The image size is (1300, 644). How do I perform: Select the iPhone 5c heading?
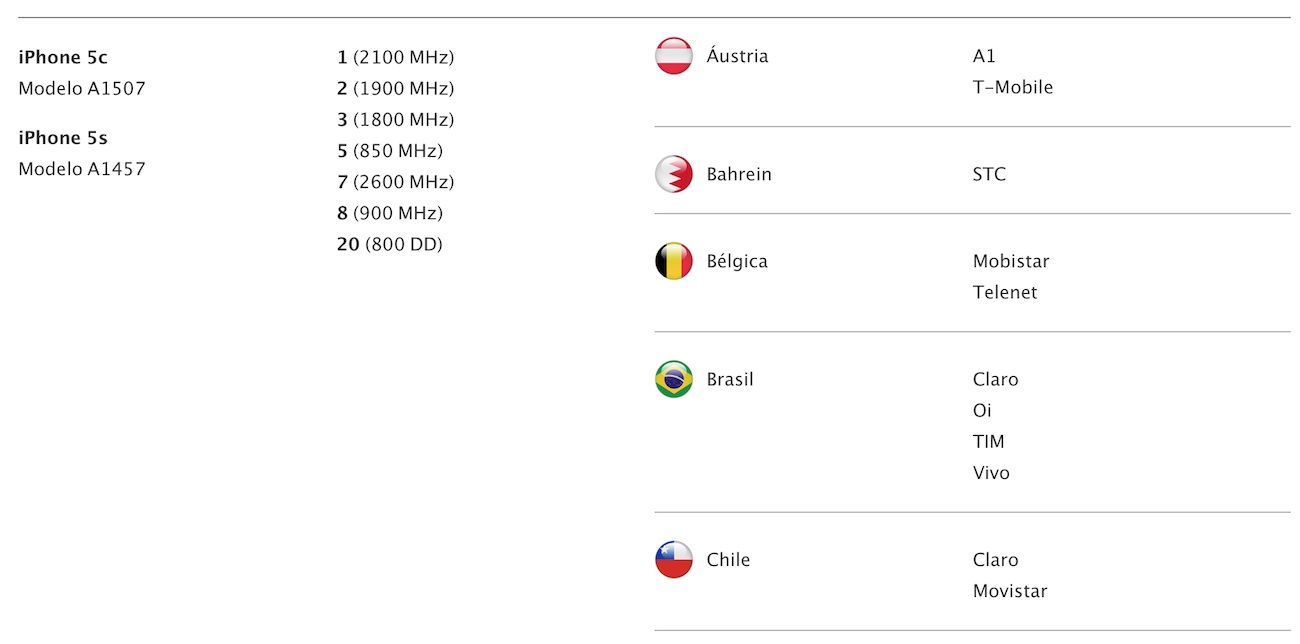tap(63, 57)
